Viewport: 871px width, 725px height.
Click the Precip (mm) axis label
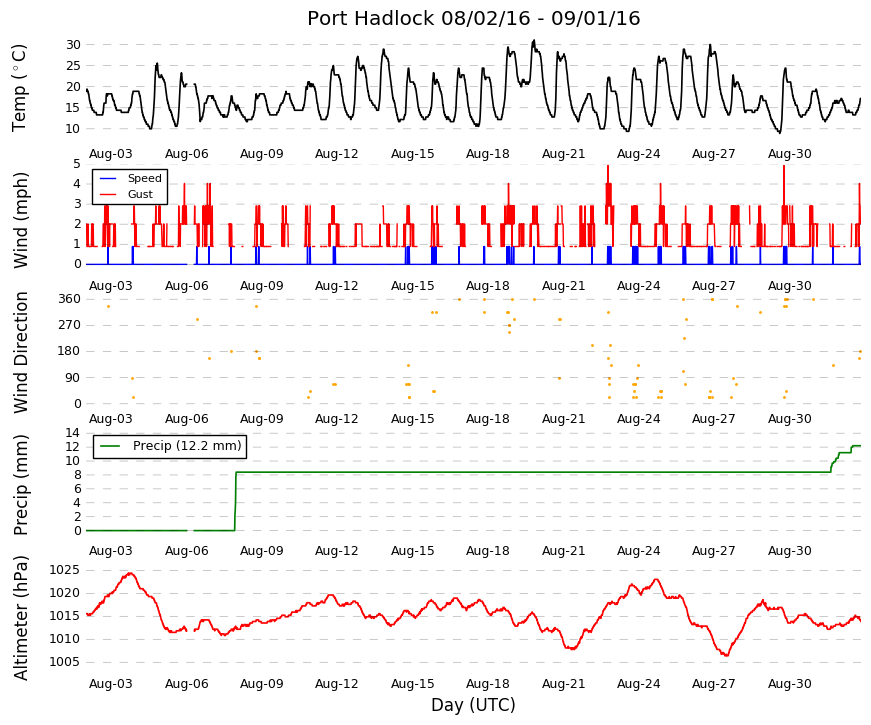(20, 484)
